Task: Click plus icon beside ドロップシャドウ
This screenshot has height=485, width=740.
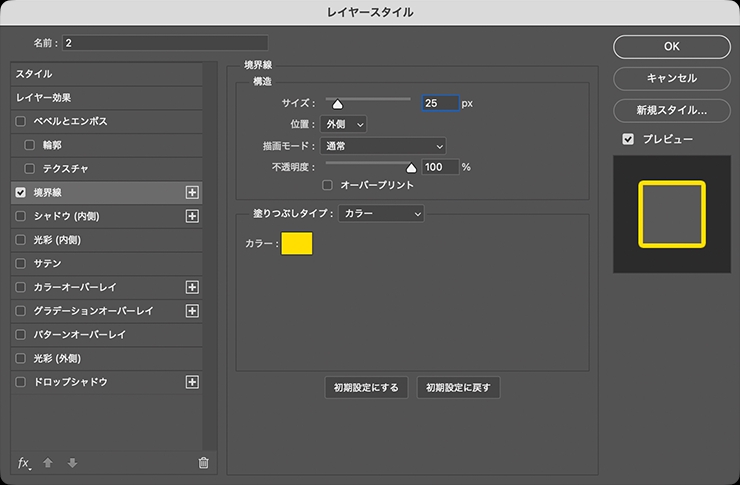Action: tap(193, 382)
